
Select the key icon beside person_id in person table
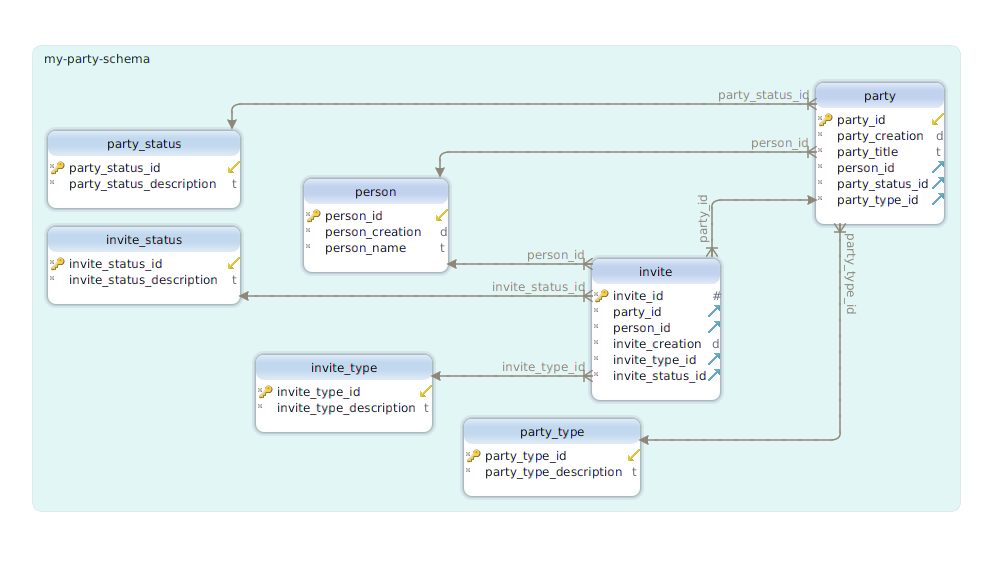tap(316, 215)
